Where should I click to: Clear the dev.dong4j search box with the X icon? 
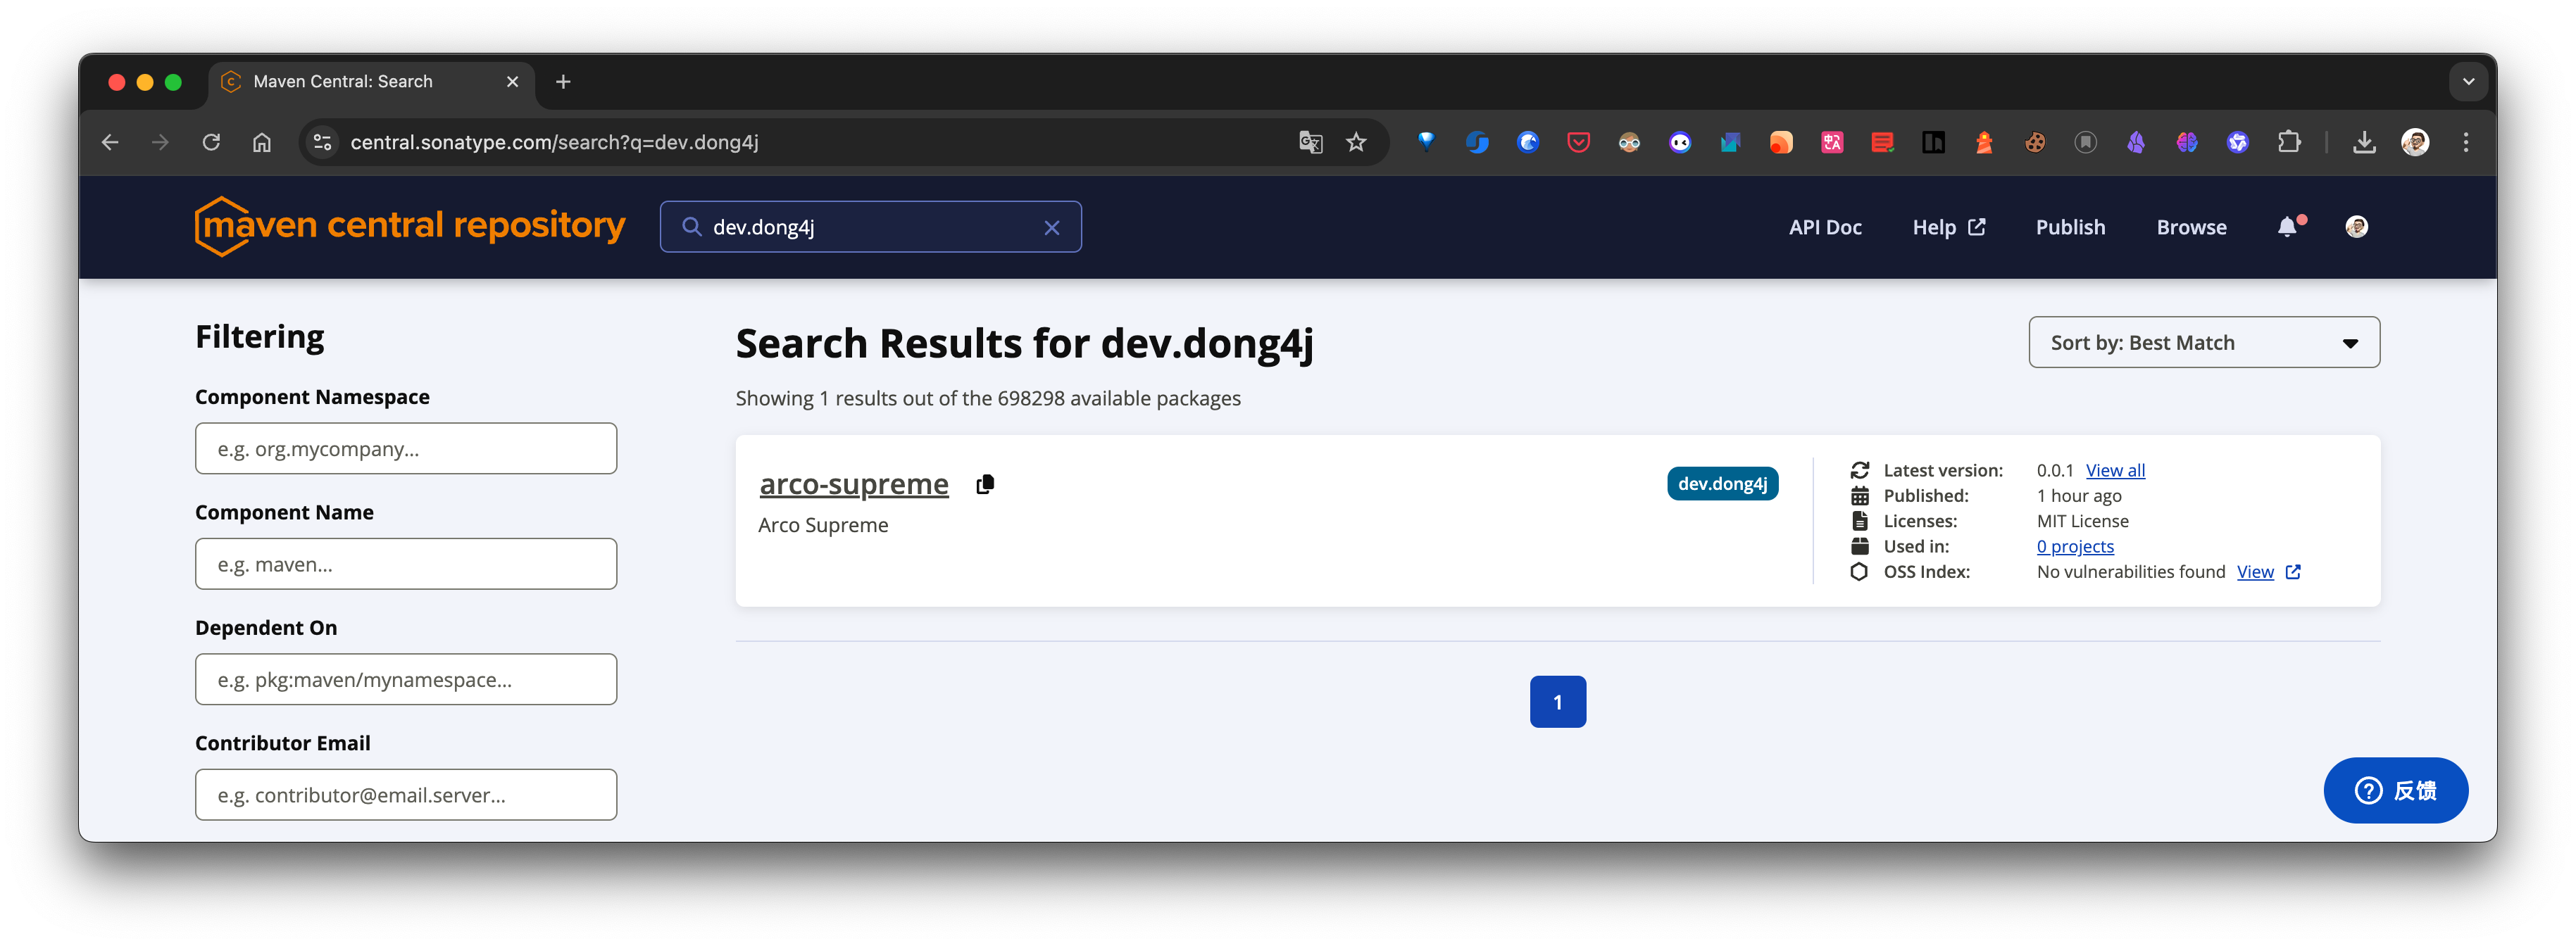click(1051, 228)
